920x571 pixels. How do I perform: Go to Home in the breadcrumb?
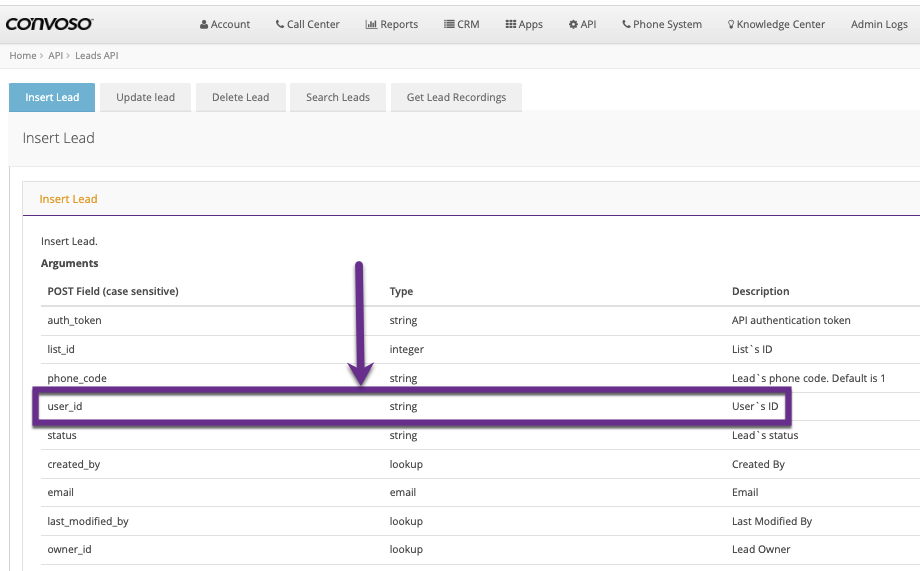click(23, 56)
